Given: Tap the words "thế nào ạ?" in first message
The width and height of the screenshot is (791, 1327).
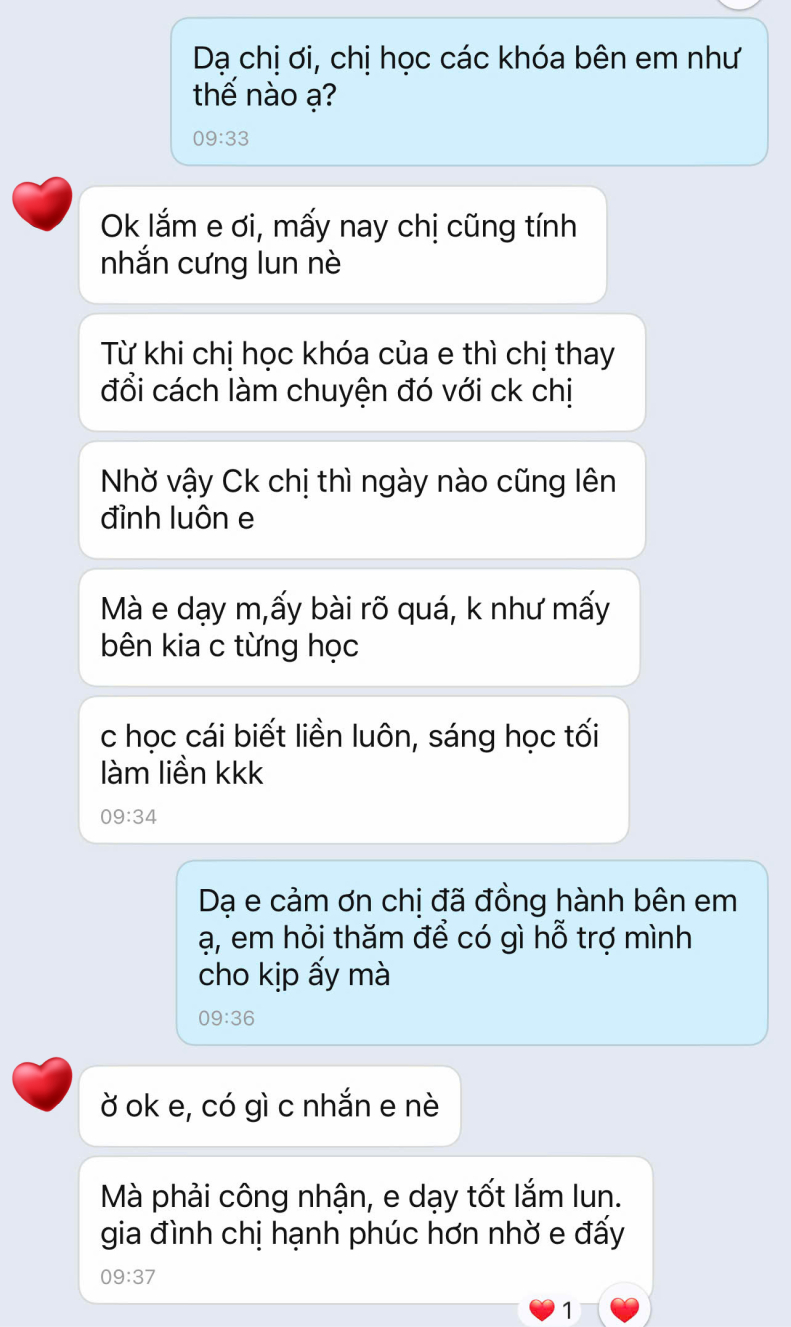Looking at the screenshot, I should click(x=264, y=98).
